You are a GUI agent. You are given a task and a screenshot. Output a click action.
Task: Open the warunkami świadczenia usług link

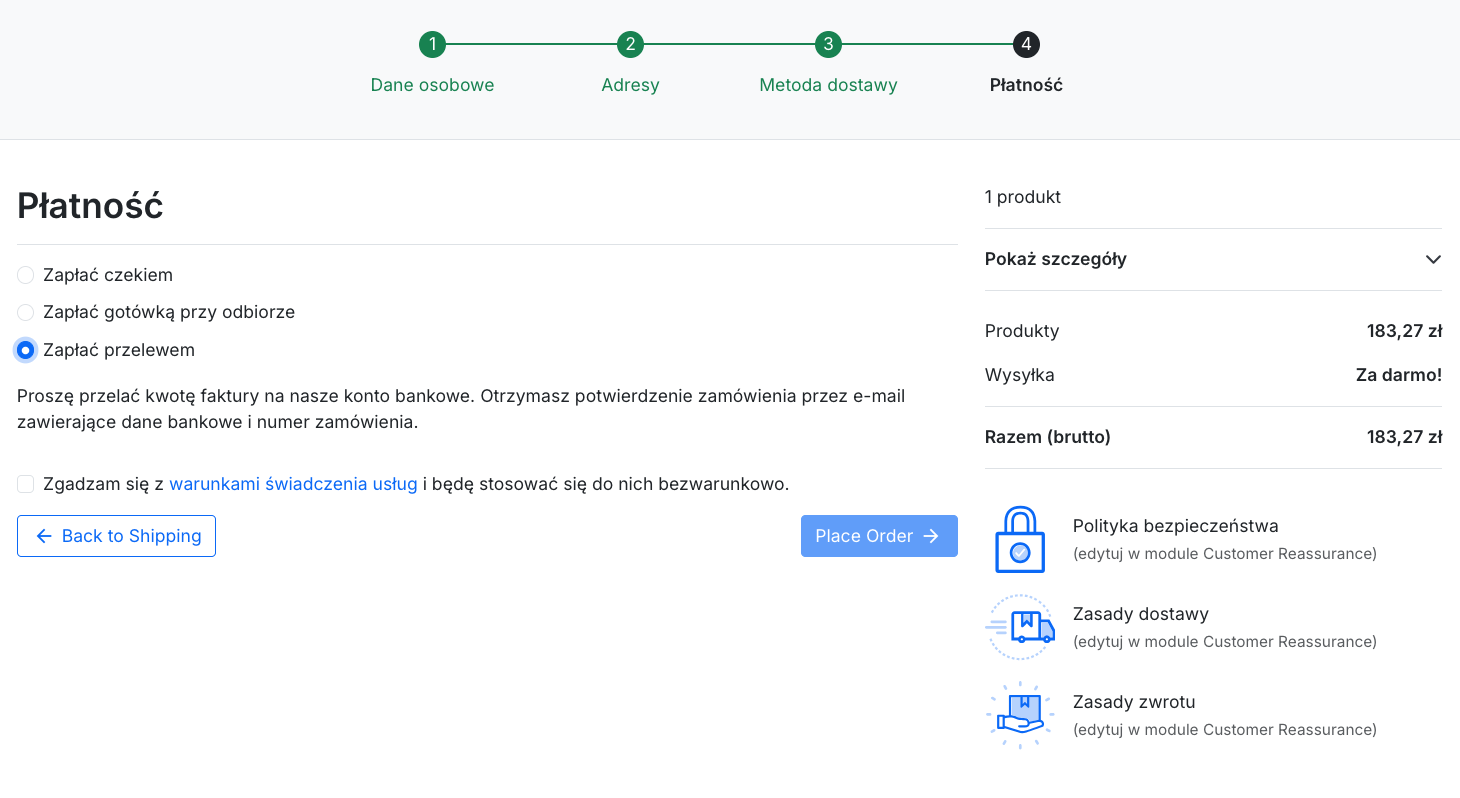293,484
